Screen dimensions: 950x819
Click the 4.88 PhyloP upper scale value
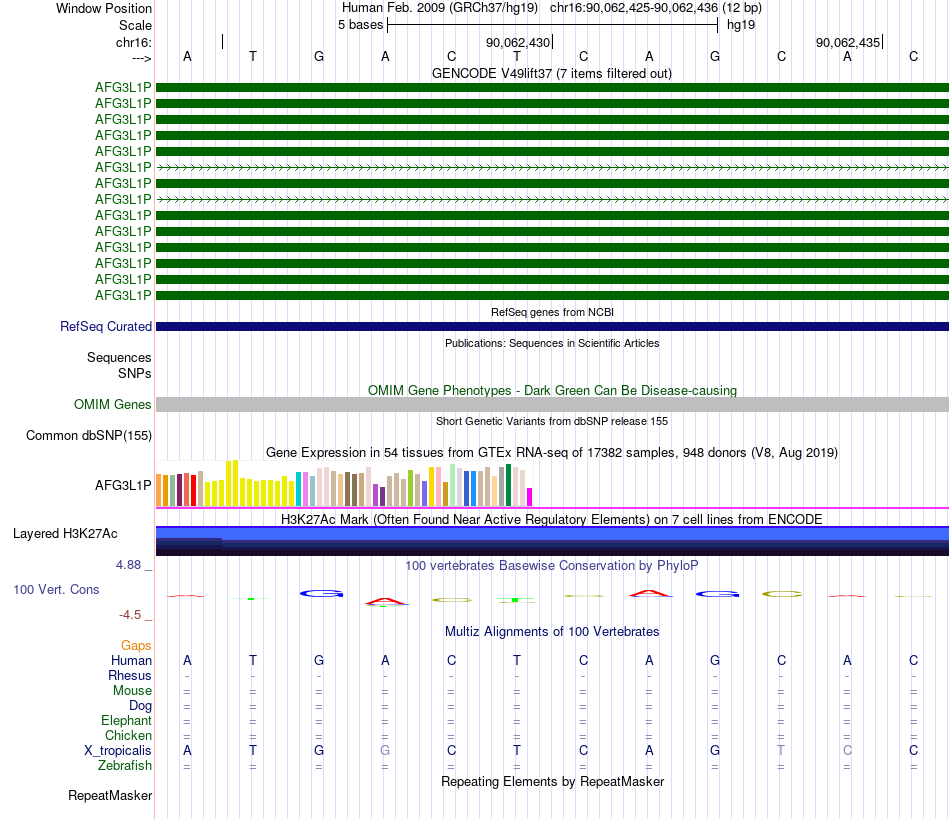tap(128, 565)
